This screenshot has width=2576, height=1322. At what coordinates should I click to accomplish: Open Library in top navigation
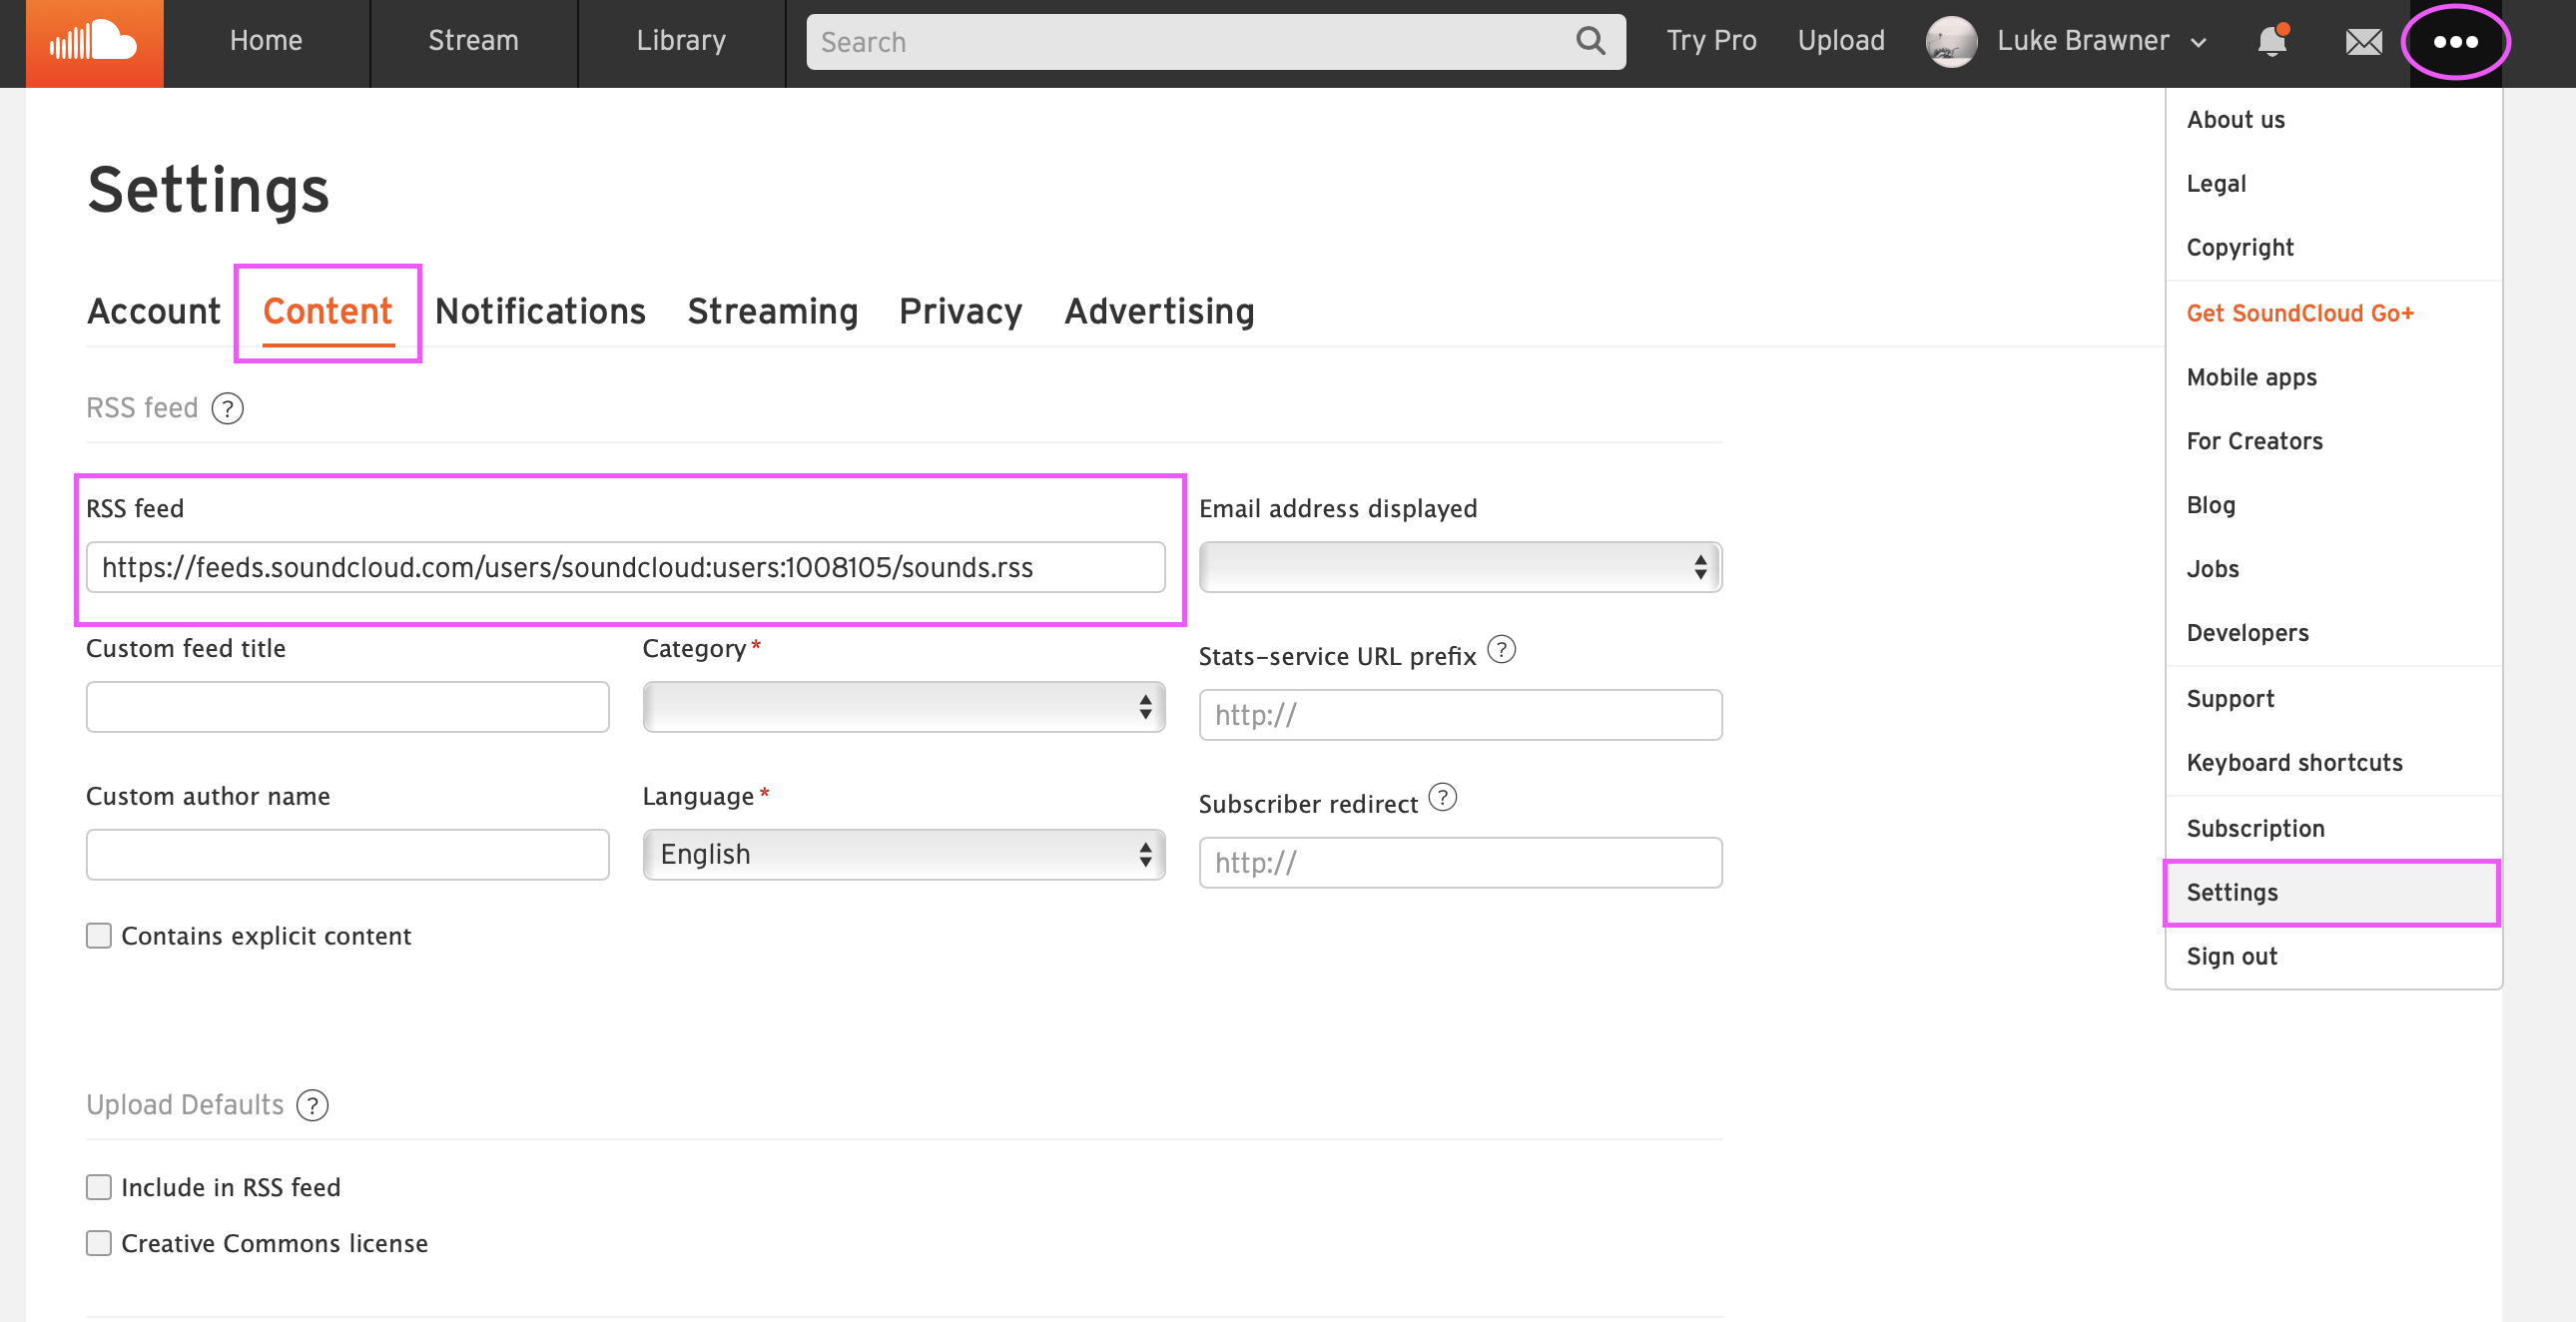click(681, 41)
